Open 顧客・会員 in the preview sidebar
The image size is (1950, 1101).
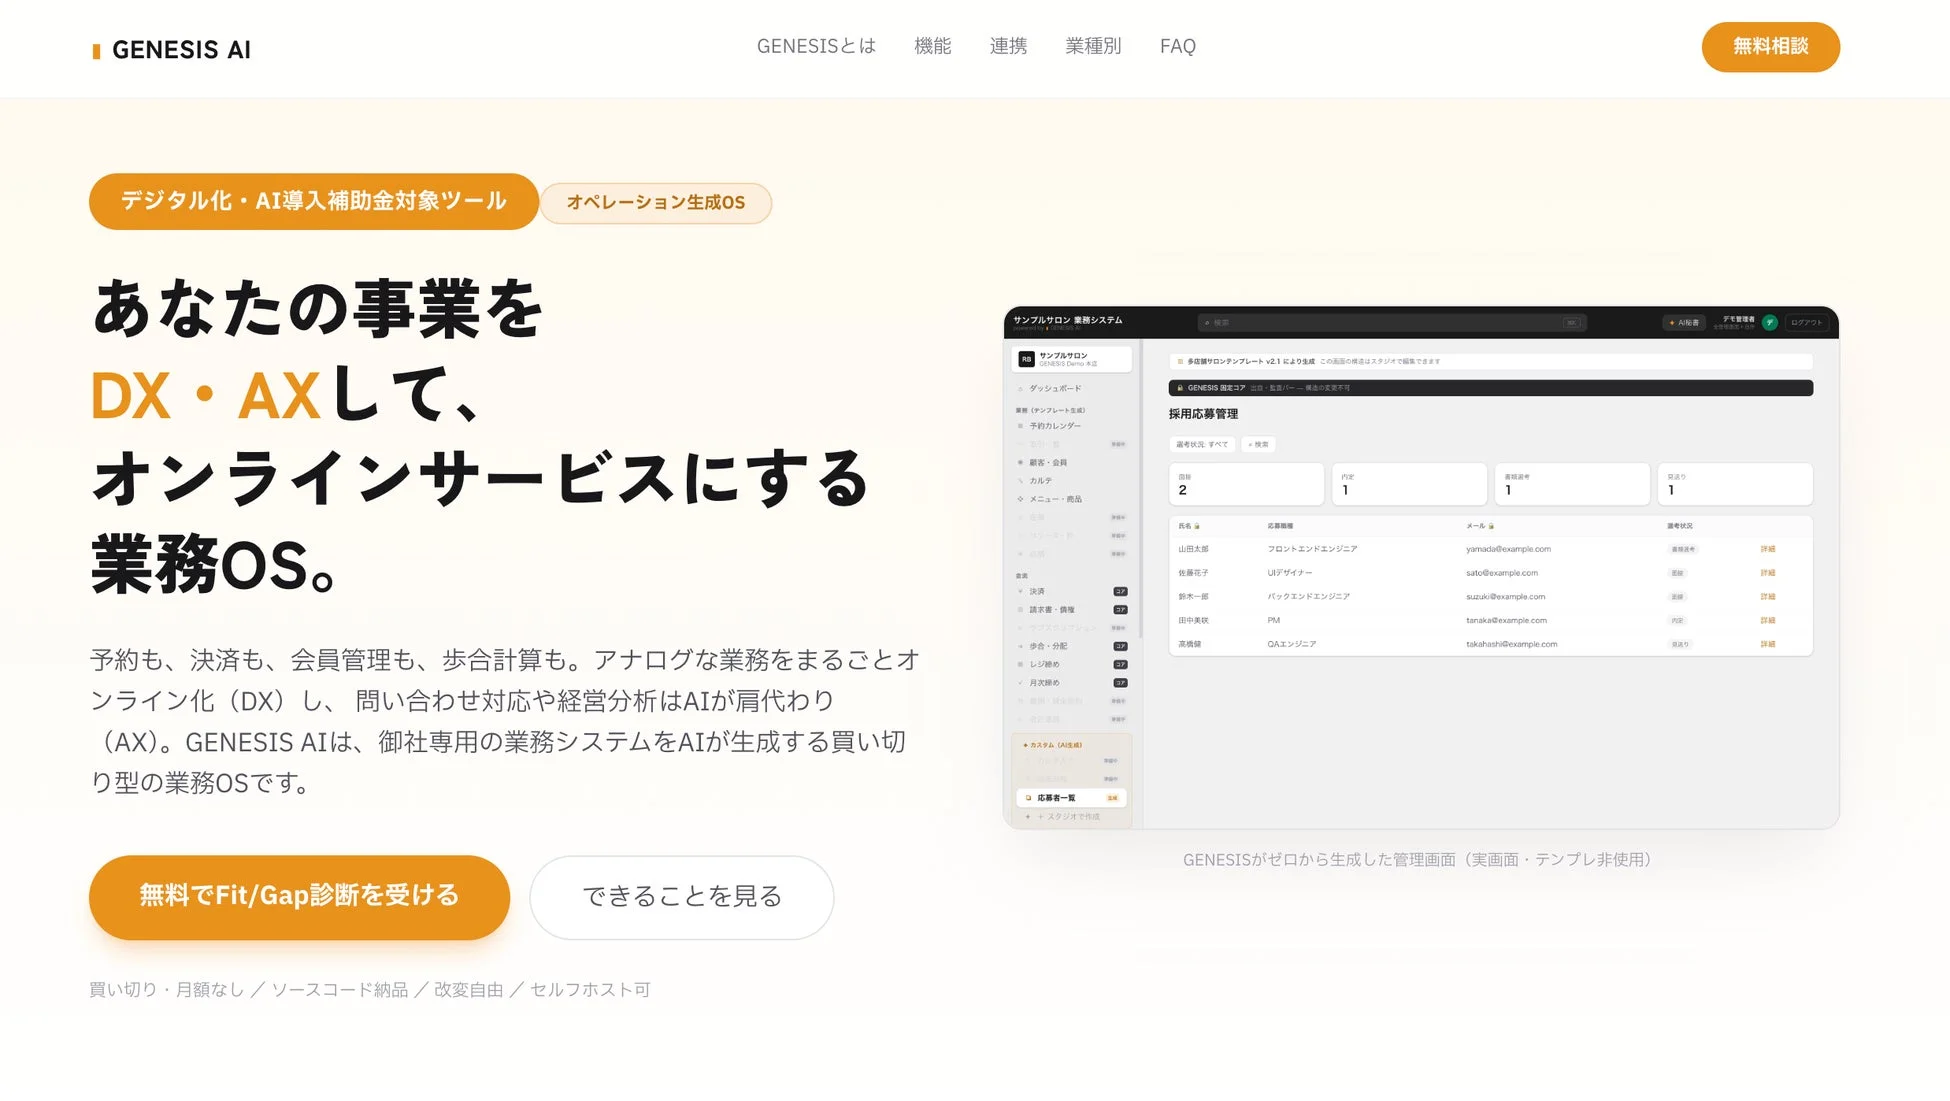(1048, 463)
